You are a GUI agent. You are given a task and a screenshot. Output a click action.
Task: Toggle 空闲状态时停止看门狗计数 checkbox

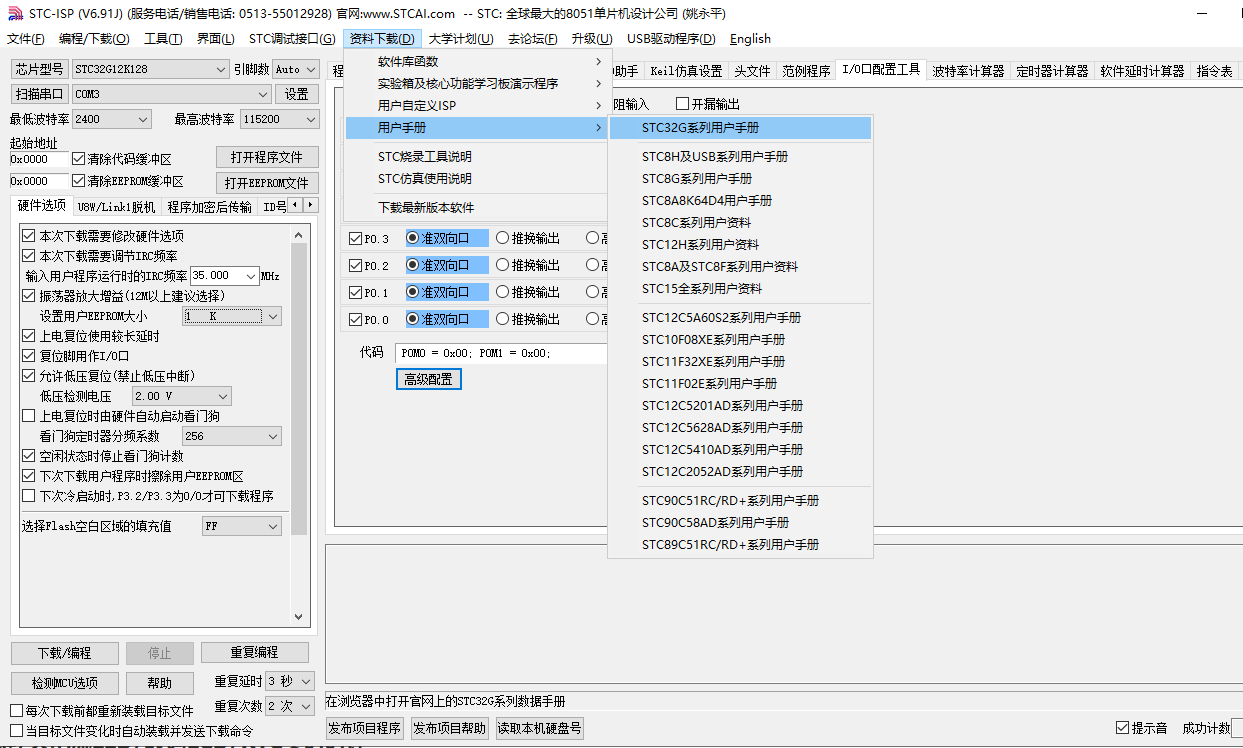click(28, 456)
